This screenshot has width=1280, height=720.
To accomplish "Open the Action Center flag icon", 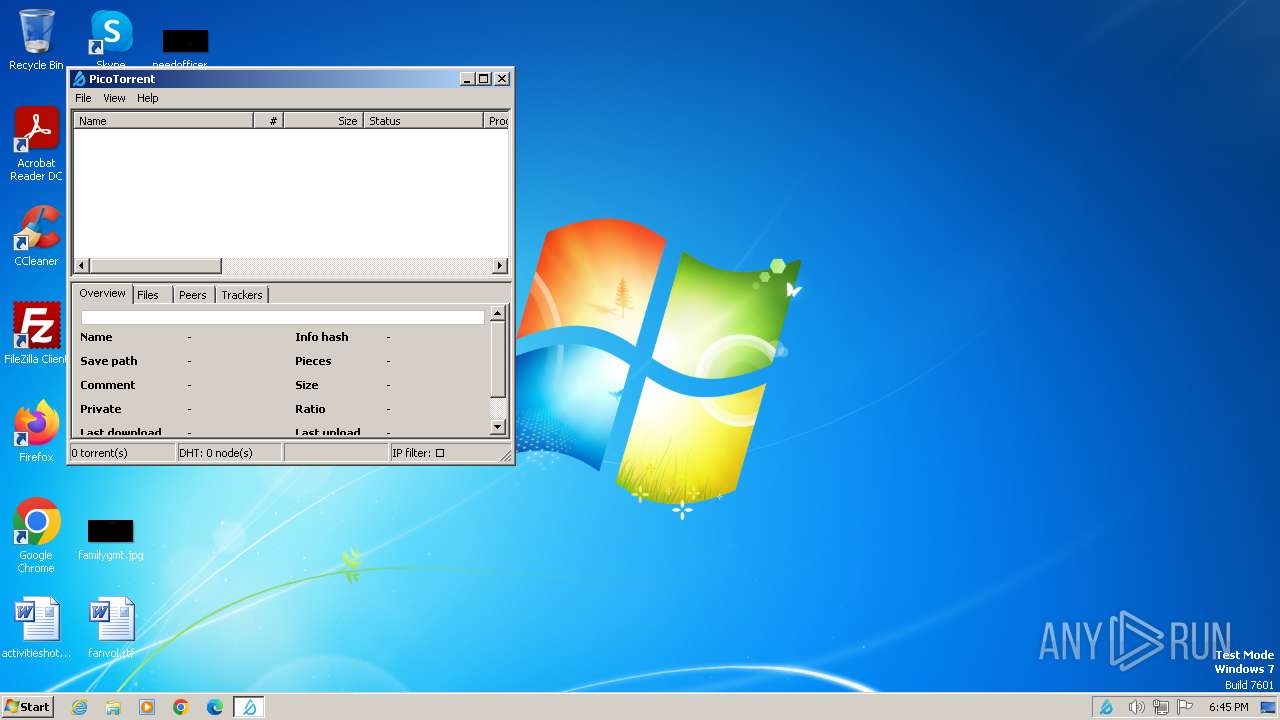I will click(1185, 707).
